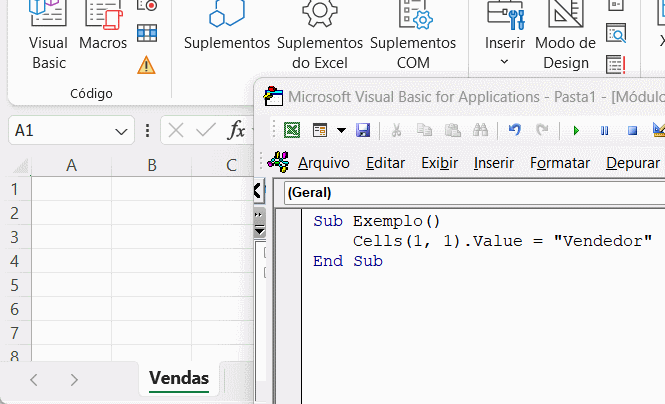Run the macro with the play icon
Viewport: 665px width, 404px height.
coord(576,130)
